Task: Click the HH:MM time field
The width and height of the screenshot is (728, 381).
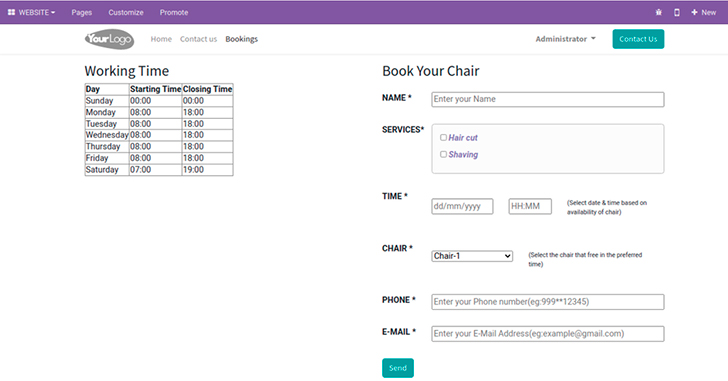Action: pos(530,207)
